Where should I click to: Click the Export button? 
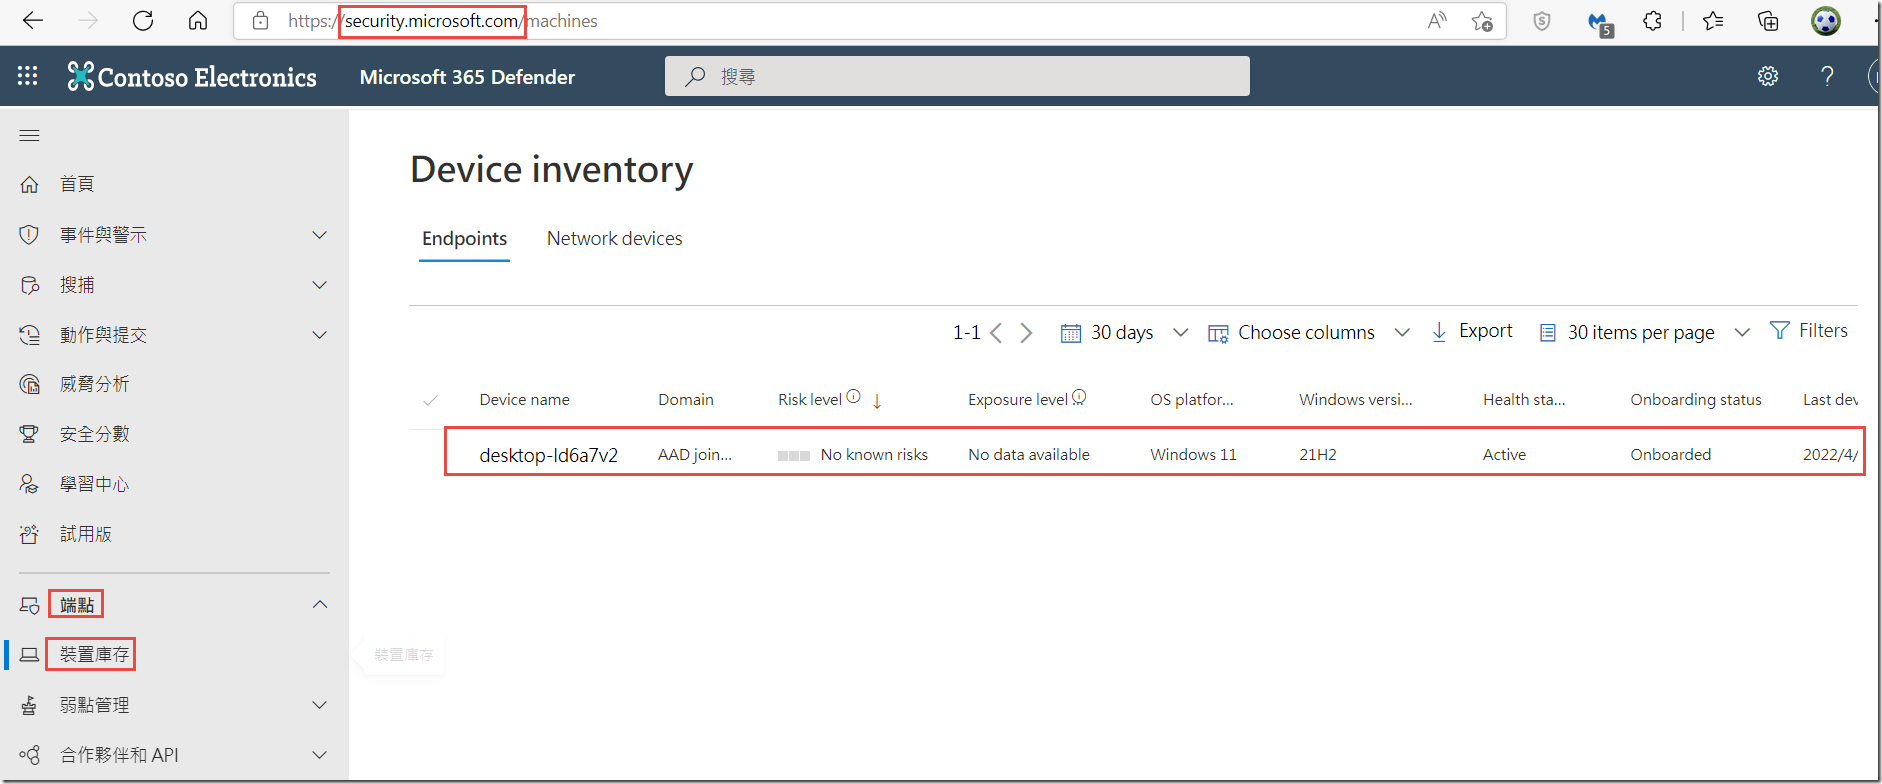point(1472,332)
